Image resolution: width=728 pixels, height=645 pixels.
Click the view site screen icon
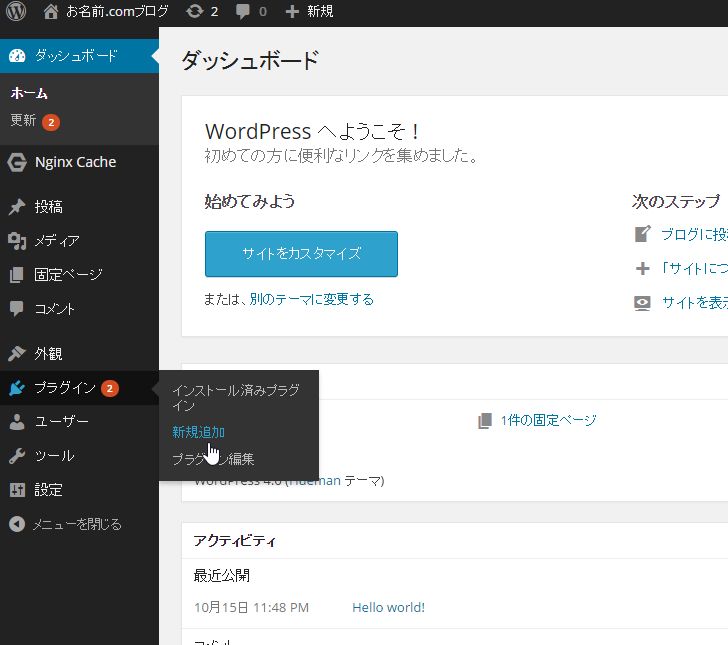642,303
